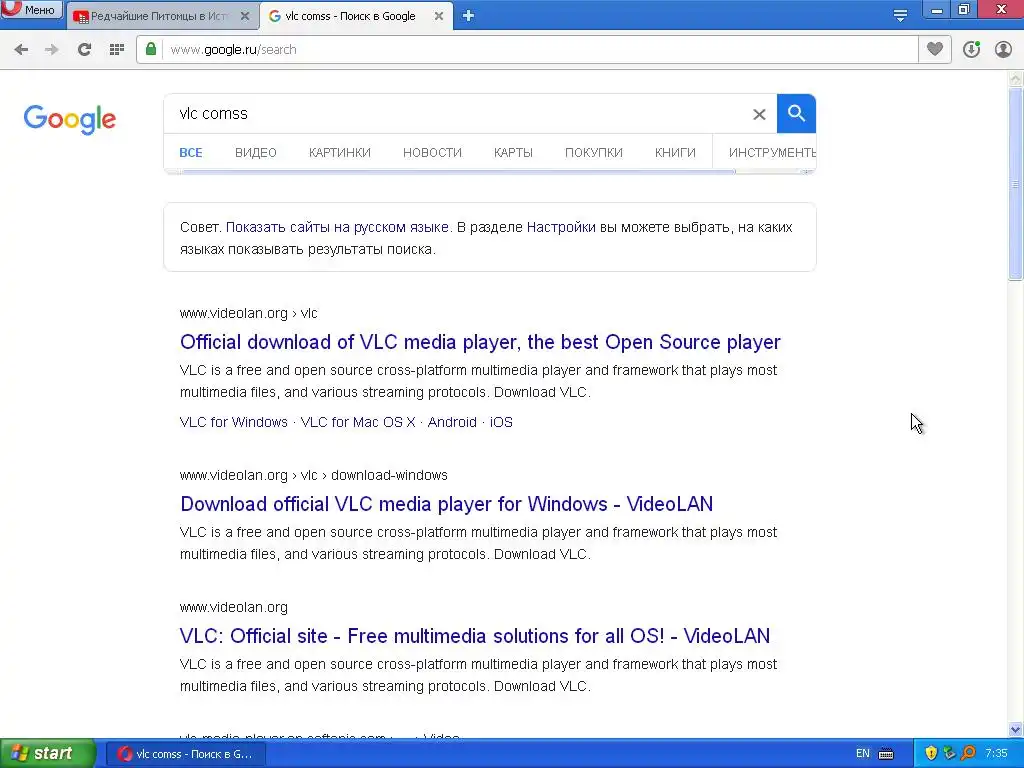Image resolution: width=1024 pixels, height=768 pixels.
Task: Open the Opera Меню button
Action: 31,9
